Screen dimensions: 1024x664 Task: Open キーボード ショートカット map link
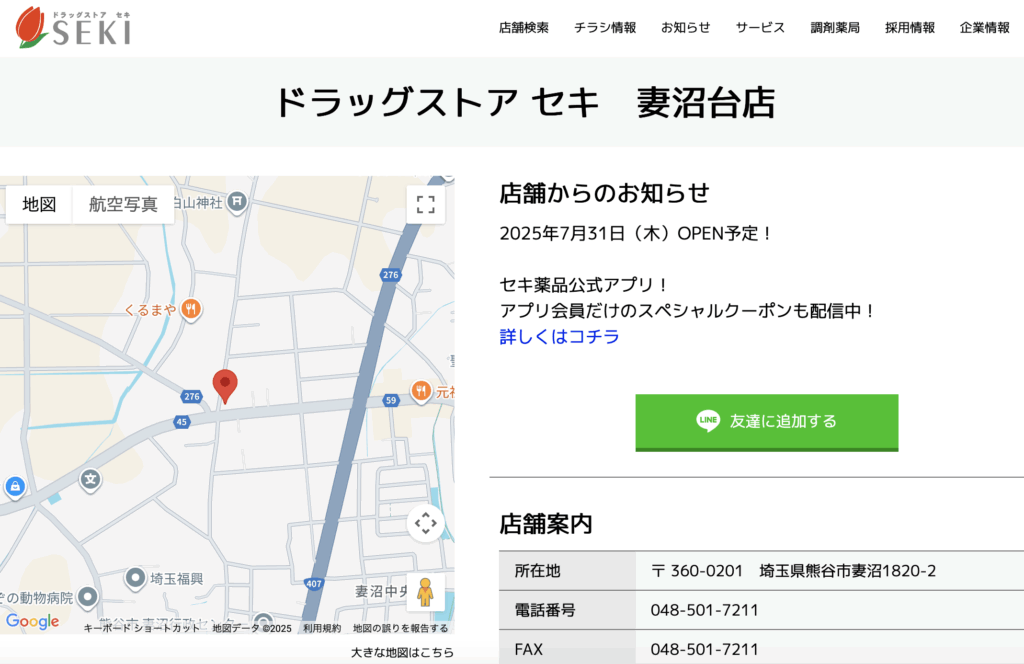coord(142,628)
